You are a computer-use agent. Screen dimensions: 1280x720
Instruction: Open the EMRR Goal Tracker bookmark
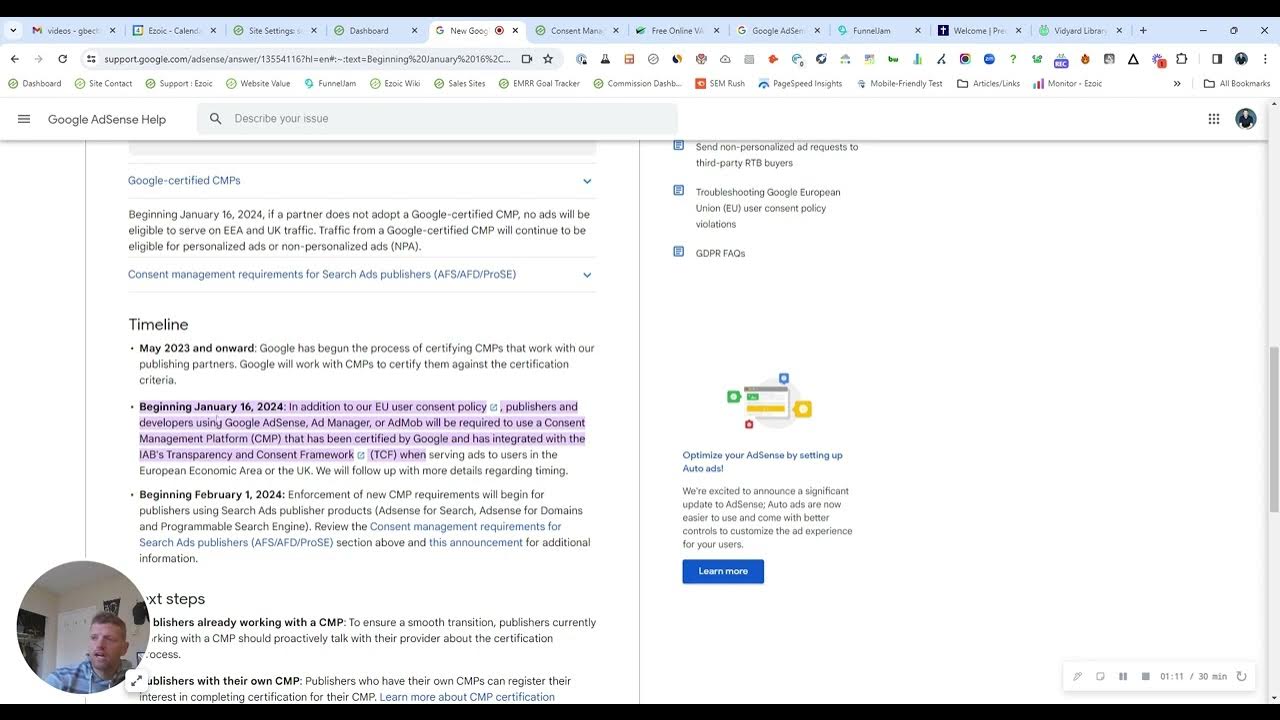tap(539, 84)
